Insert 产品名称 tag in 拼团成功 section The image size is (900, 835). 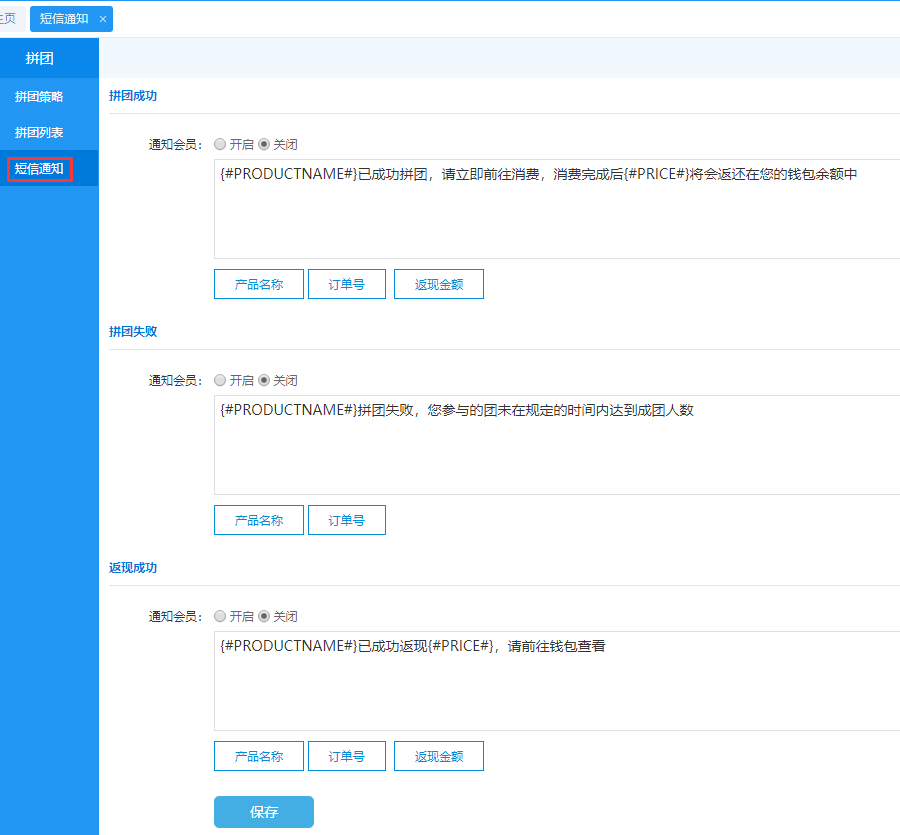(x=259, y=284)
